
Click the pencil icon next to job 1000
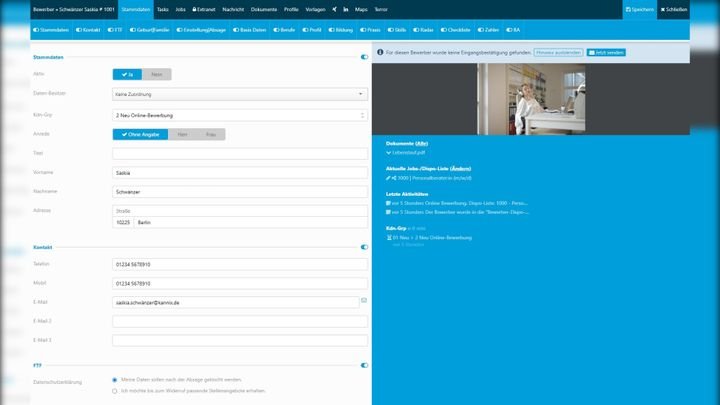[x=388, y=178]
